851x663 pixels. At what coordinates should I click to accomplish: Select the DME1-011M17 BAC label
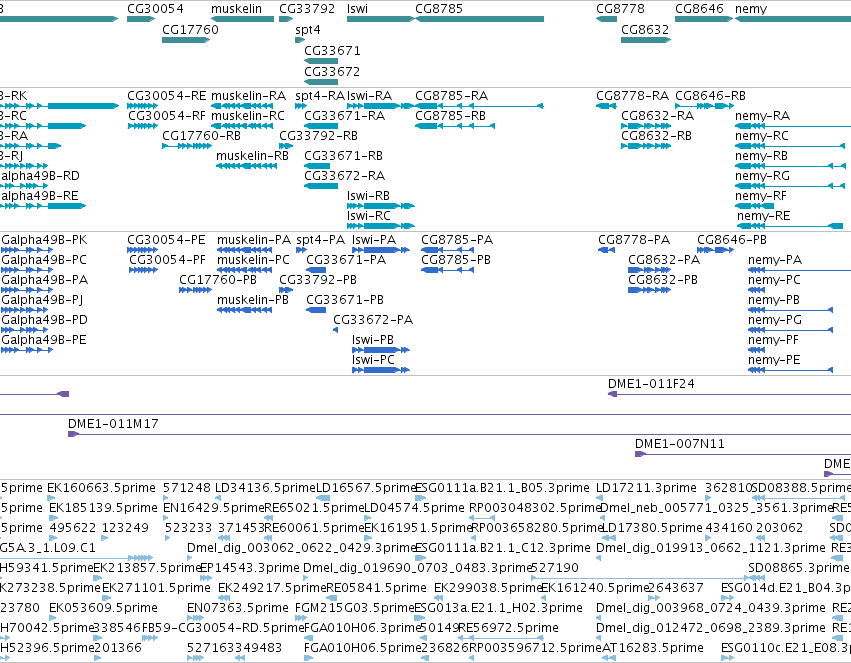pyautogui.click(x=113, y=424)
